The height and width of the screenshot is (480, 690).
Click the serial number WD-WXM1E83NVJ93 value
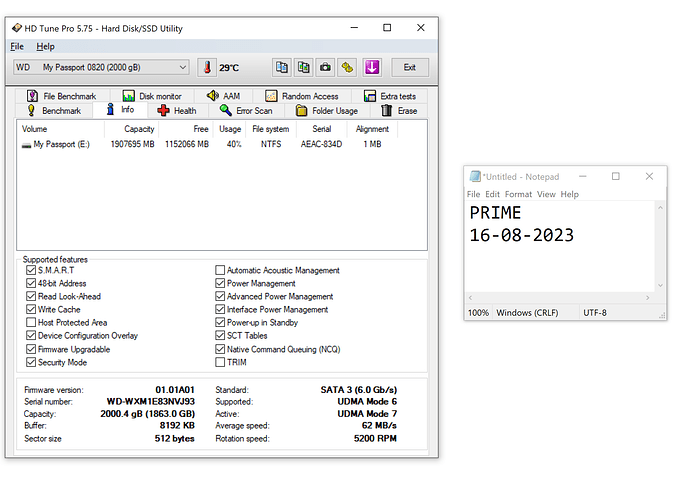[151, 402]
